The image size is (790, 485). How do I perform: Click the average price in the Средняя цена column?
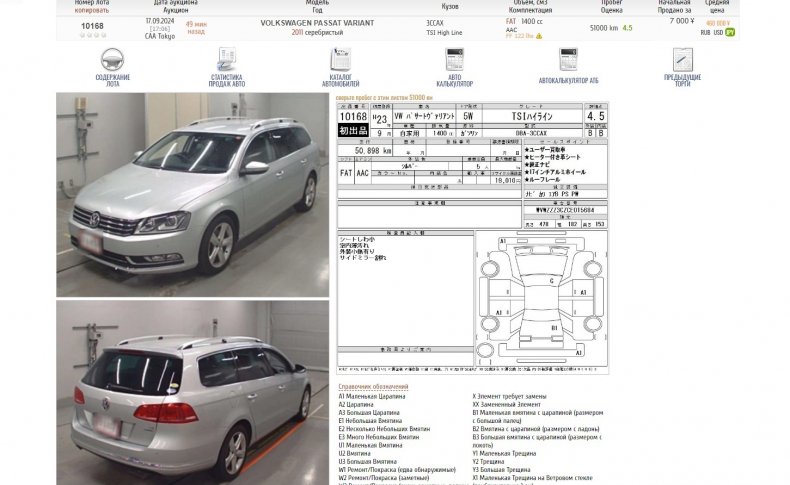[x=717, y=24]
